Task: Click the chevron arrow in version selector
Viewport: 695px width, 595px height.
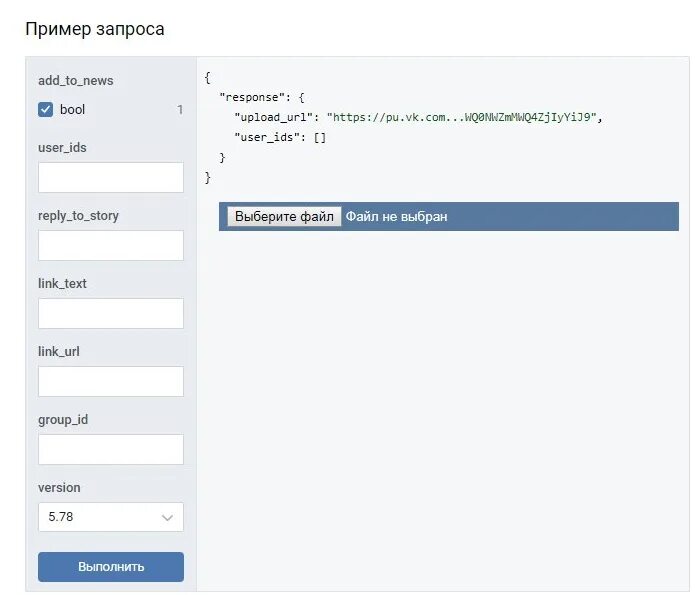Action: tap(167, 518)
